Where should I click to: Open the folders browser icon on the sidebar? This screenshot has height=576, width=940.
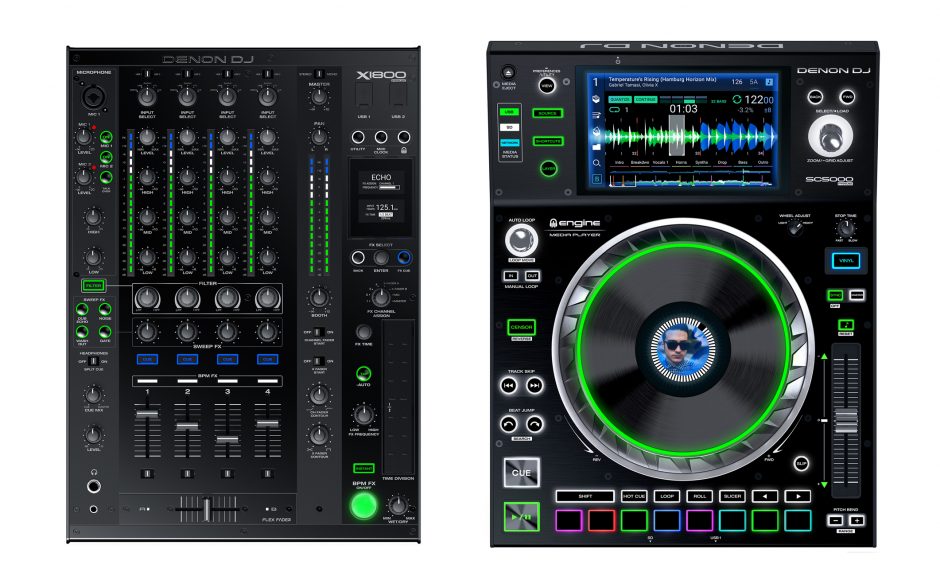(x=596, y=146)
